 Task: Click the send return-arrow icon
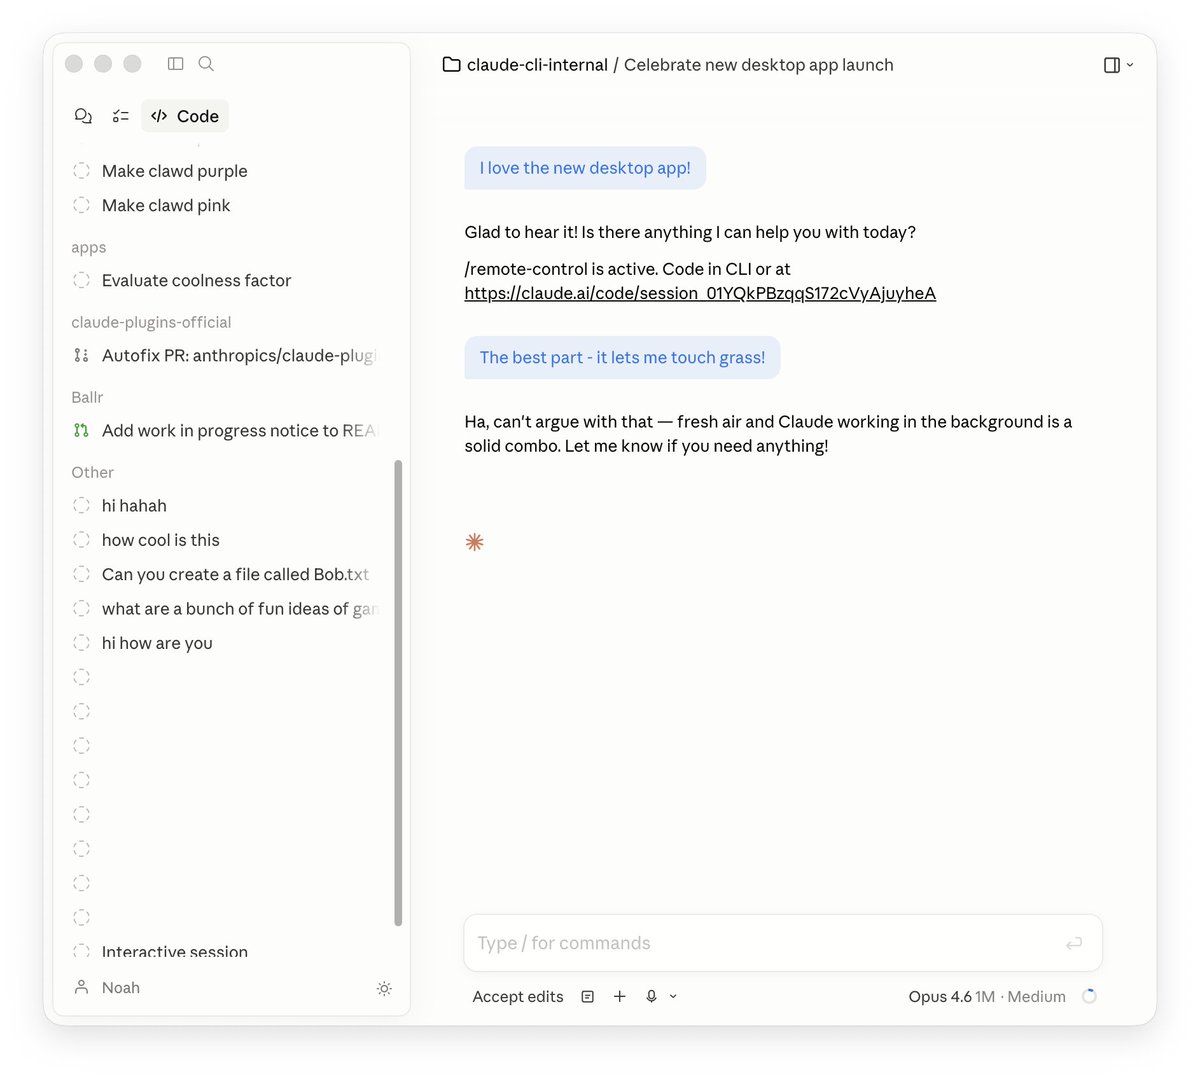1074,943
